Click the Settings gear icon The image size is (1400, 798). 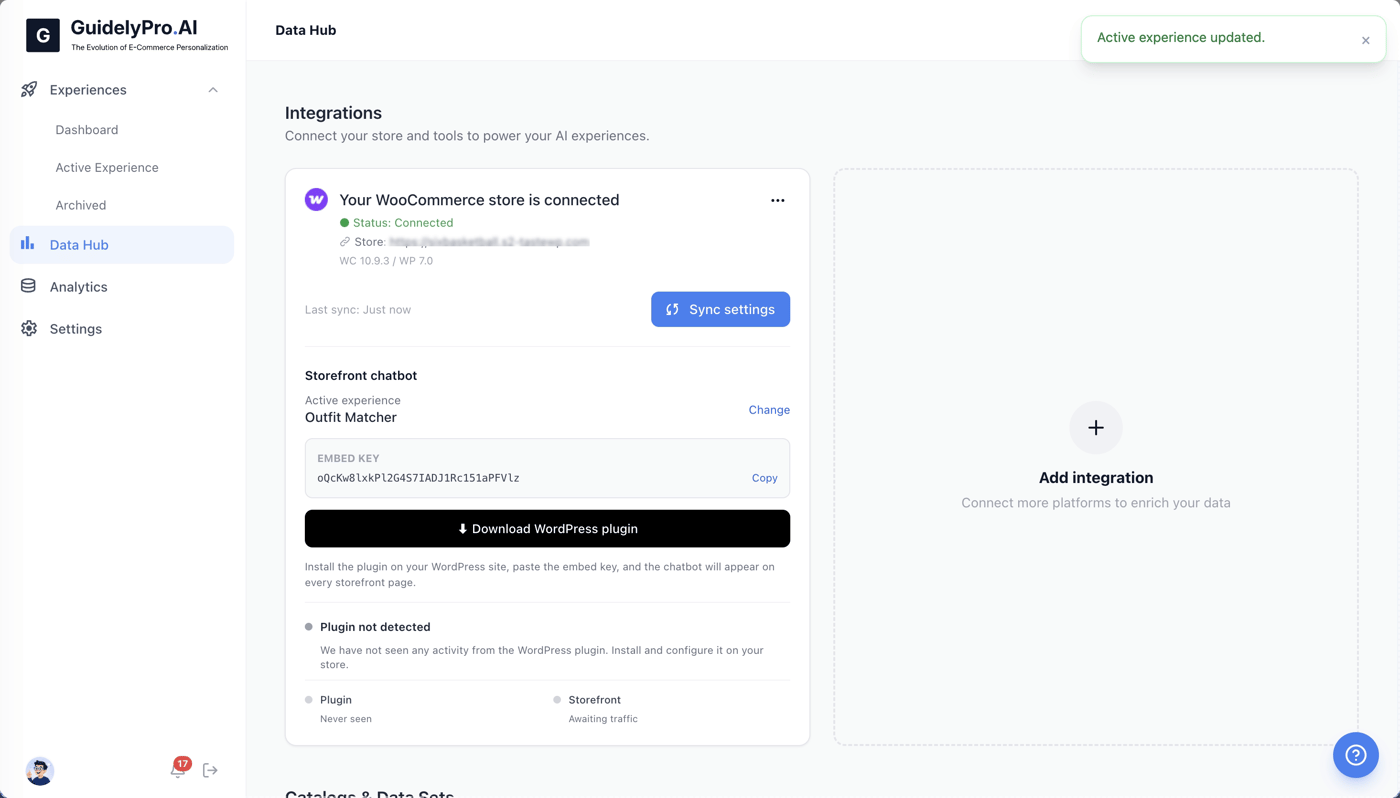pyautogui.click(x=29, y=328)
